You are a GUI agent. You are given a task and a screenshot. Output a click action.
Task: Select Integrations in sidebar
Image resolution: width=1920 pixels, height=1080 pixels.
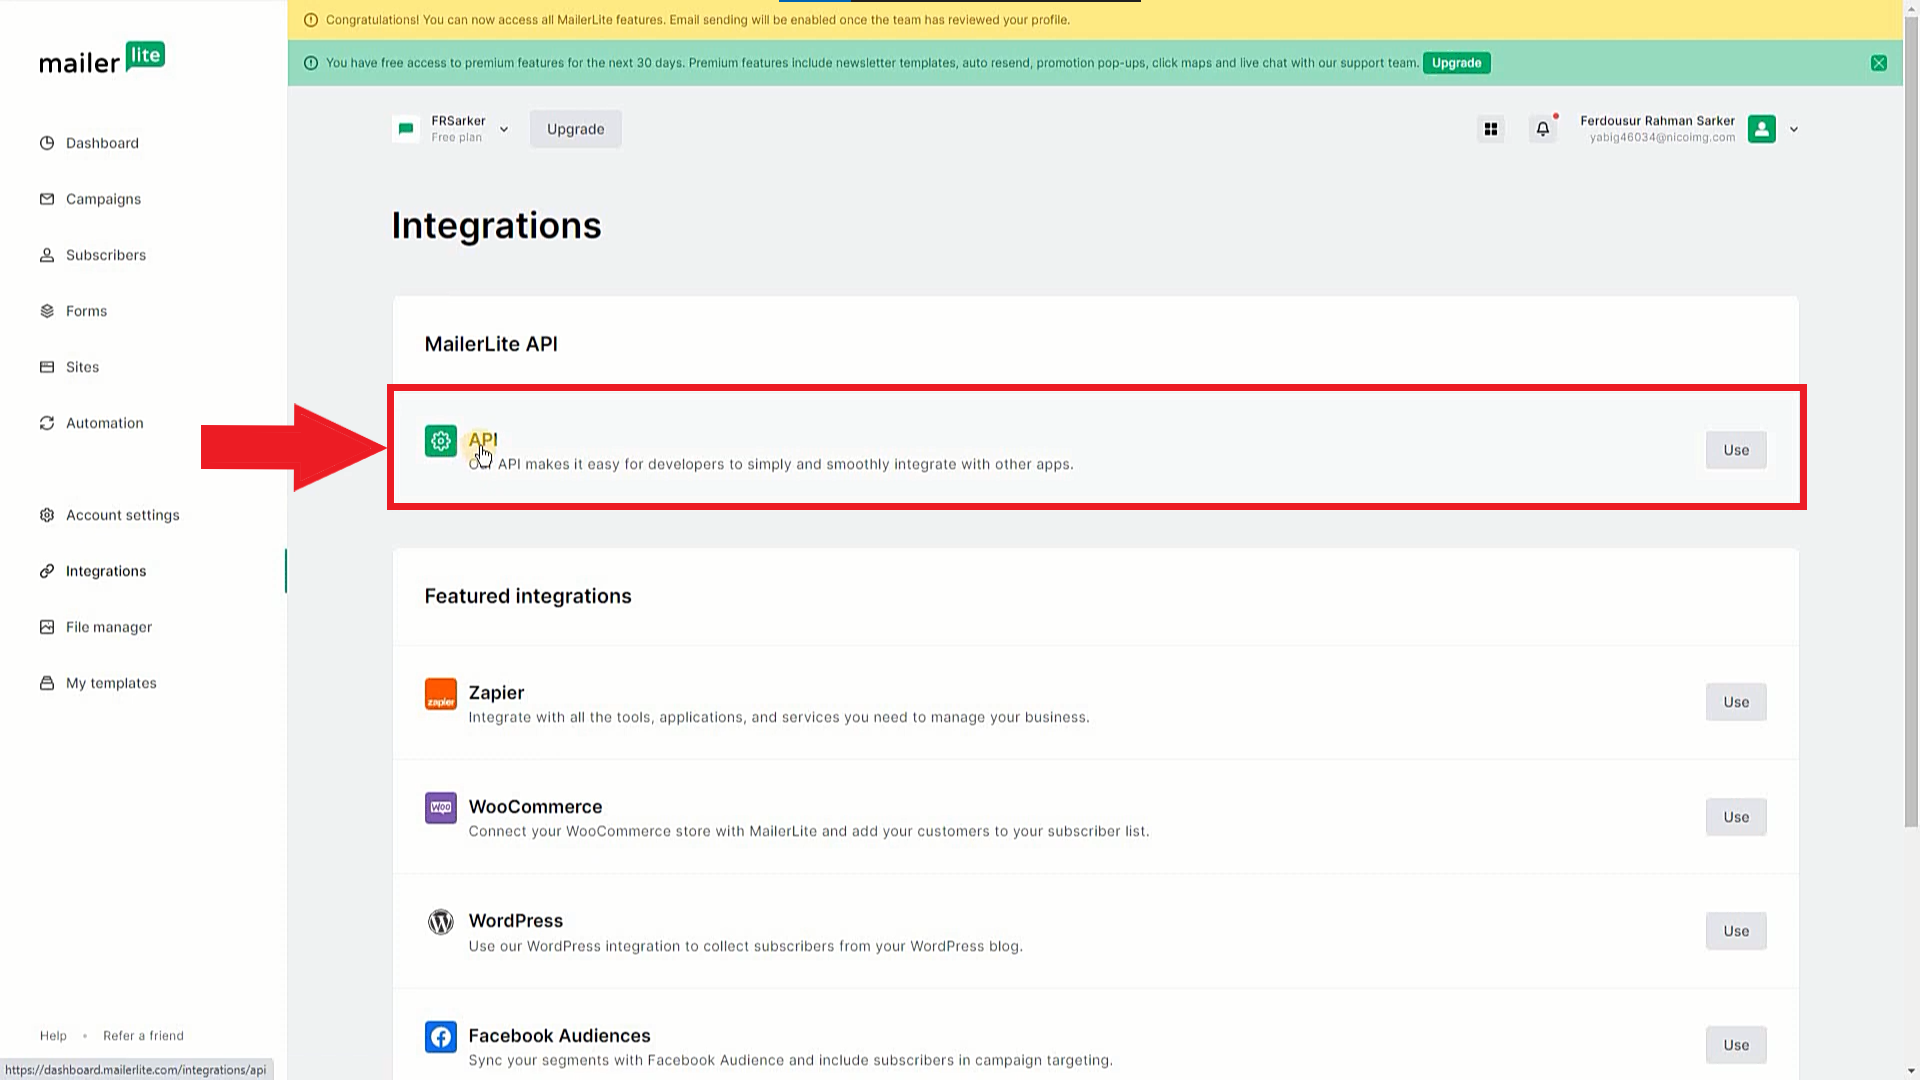(x=106, y=571)
